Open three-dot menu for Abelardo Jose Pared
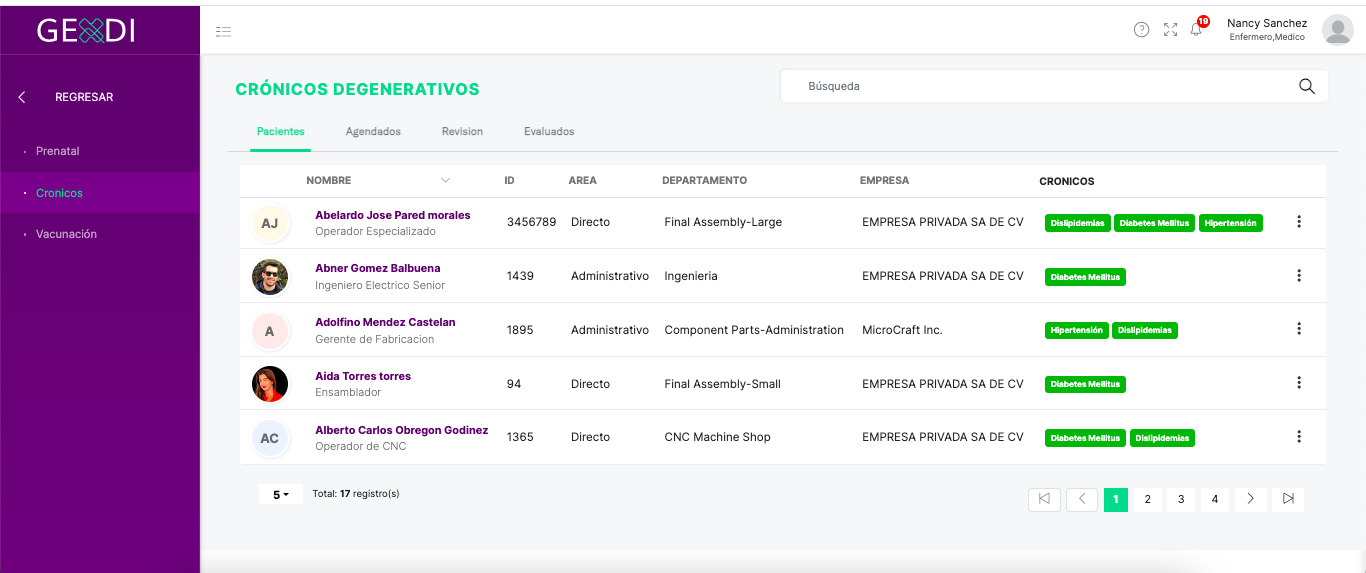Image resolution: width=1366 pixels, height=573 pixels. pyautogui.click(x=1298, y=222)
